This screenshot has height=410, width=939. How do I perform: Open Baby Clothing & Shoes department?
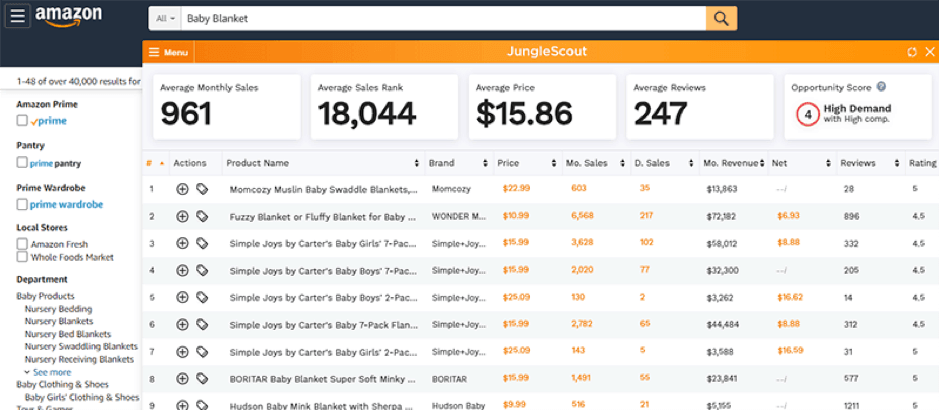[62, 384]
